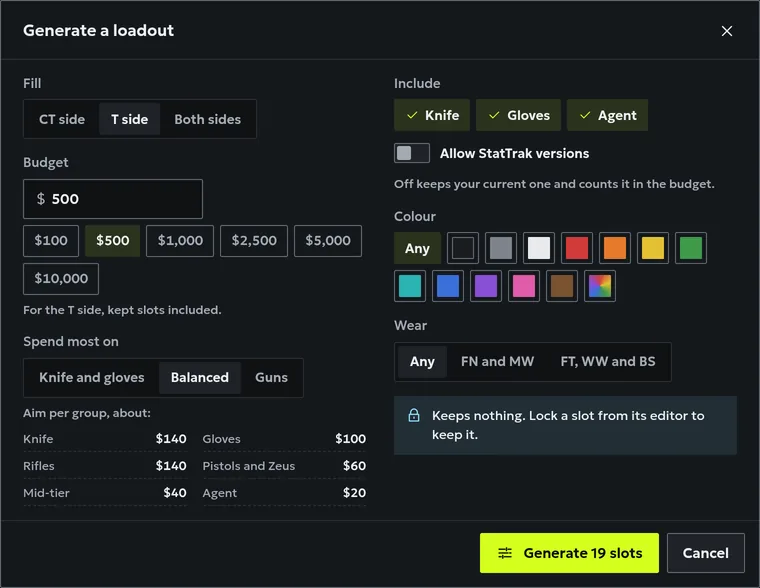The height and width of the screenshot is (588, 760).
Task: Pick the orange colour swatch
Action: click(x=615, y=248)
